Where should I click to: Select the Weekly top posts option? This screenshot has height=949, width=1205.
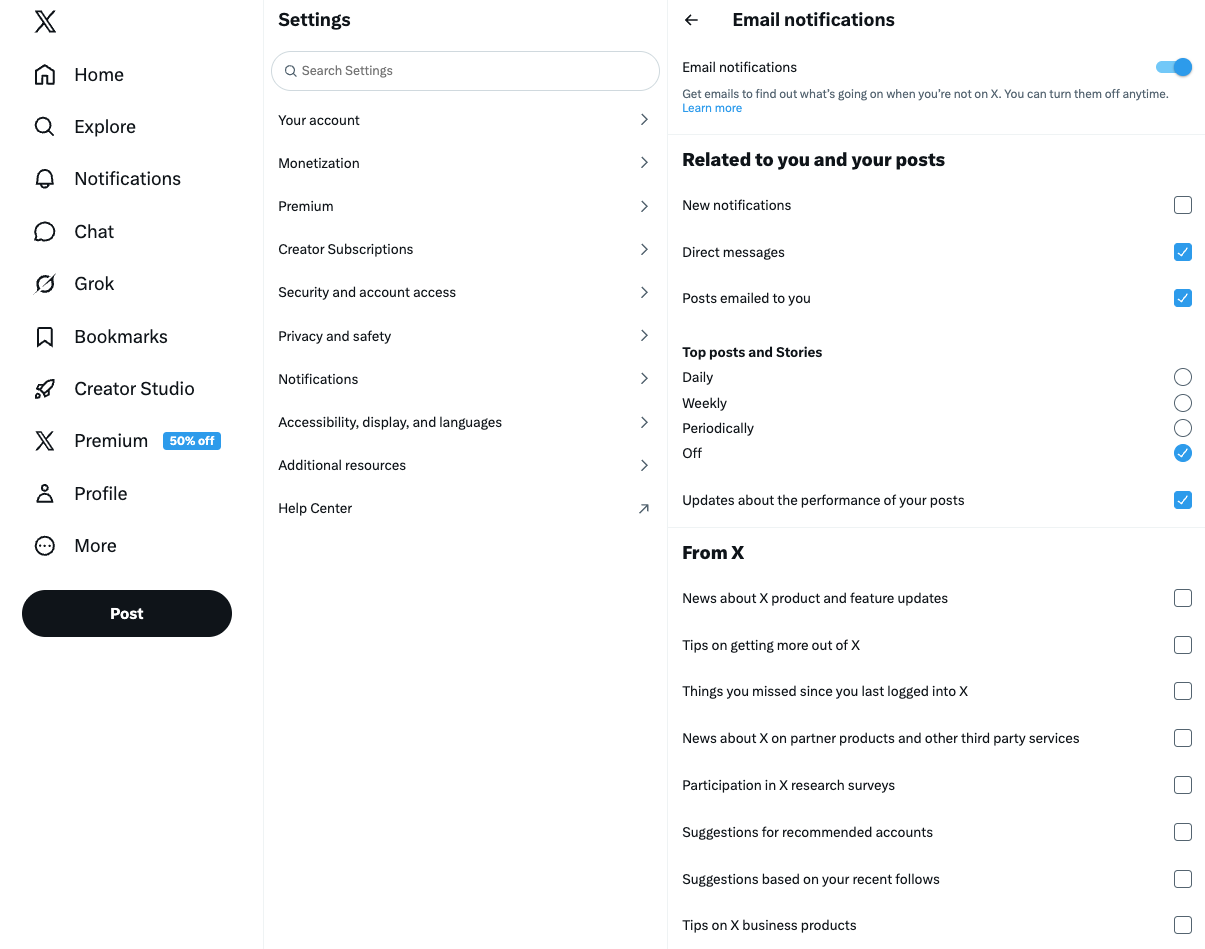(x=1183, y=403)
